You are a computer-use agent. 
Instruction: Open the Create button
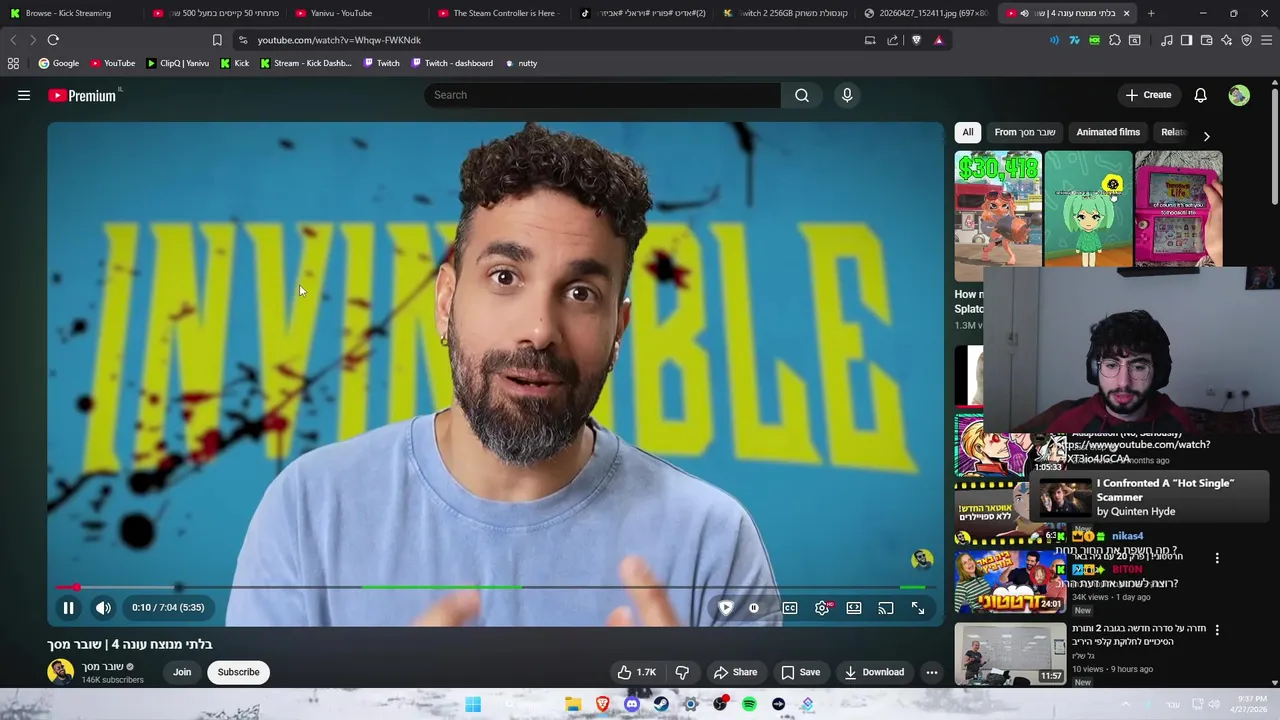coord(1148,95)
